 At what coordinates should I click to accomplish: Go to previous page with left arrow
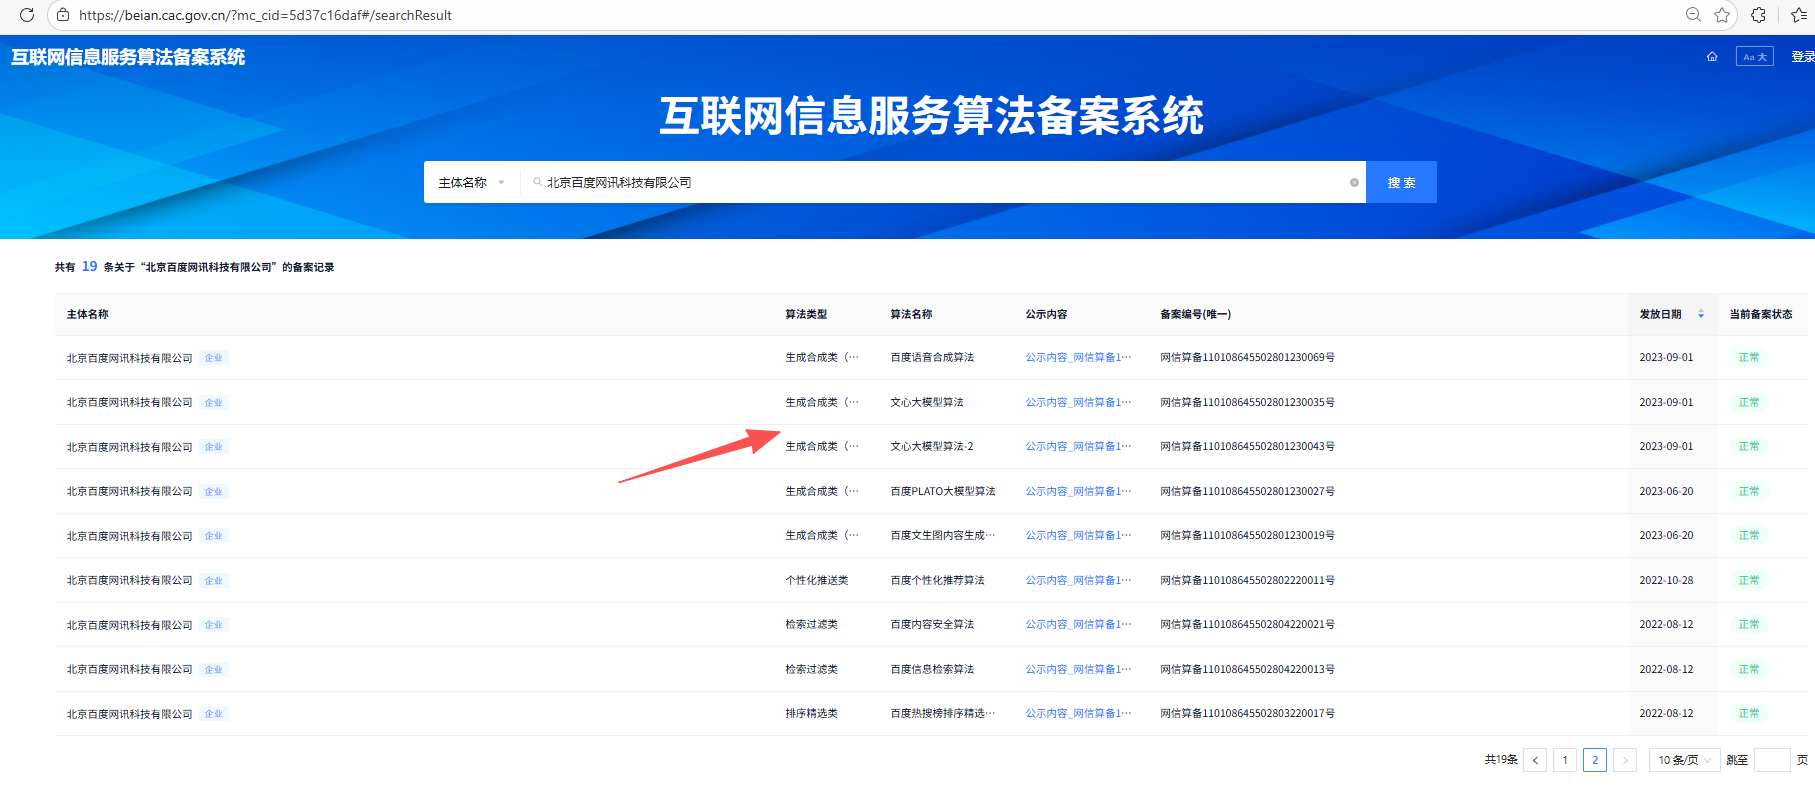[x=1535, y=760]
